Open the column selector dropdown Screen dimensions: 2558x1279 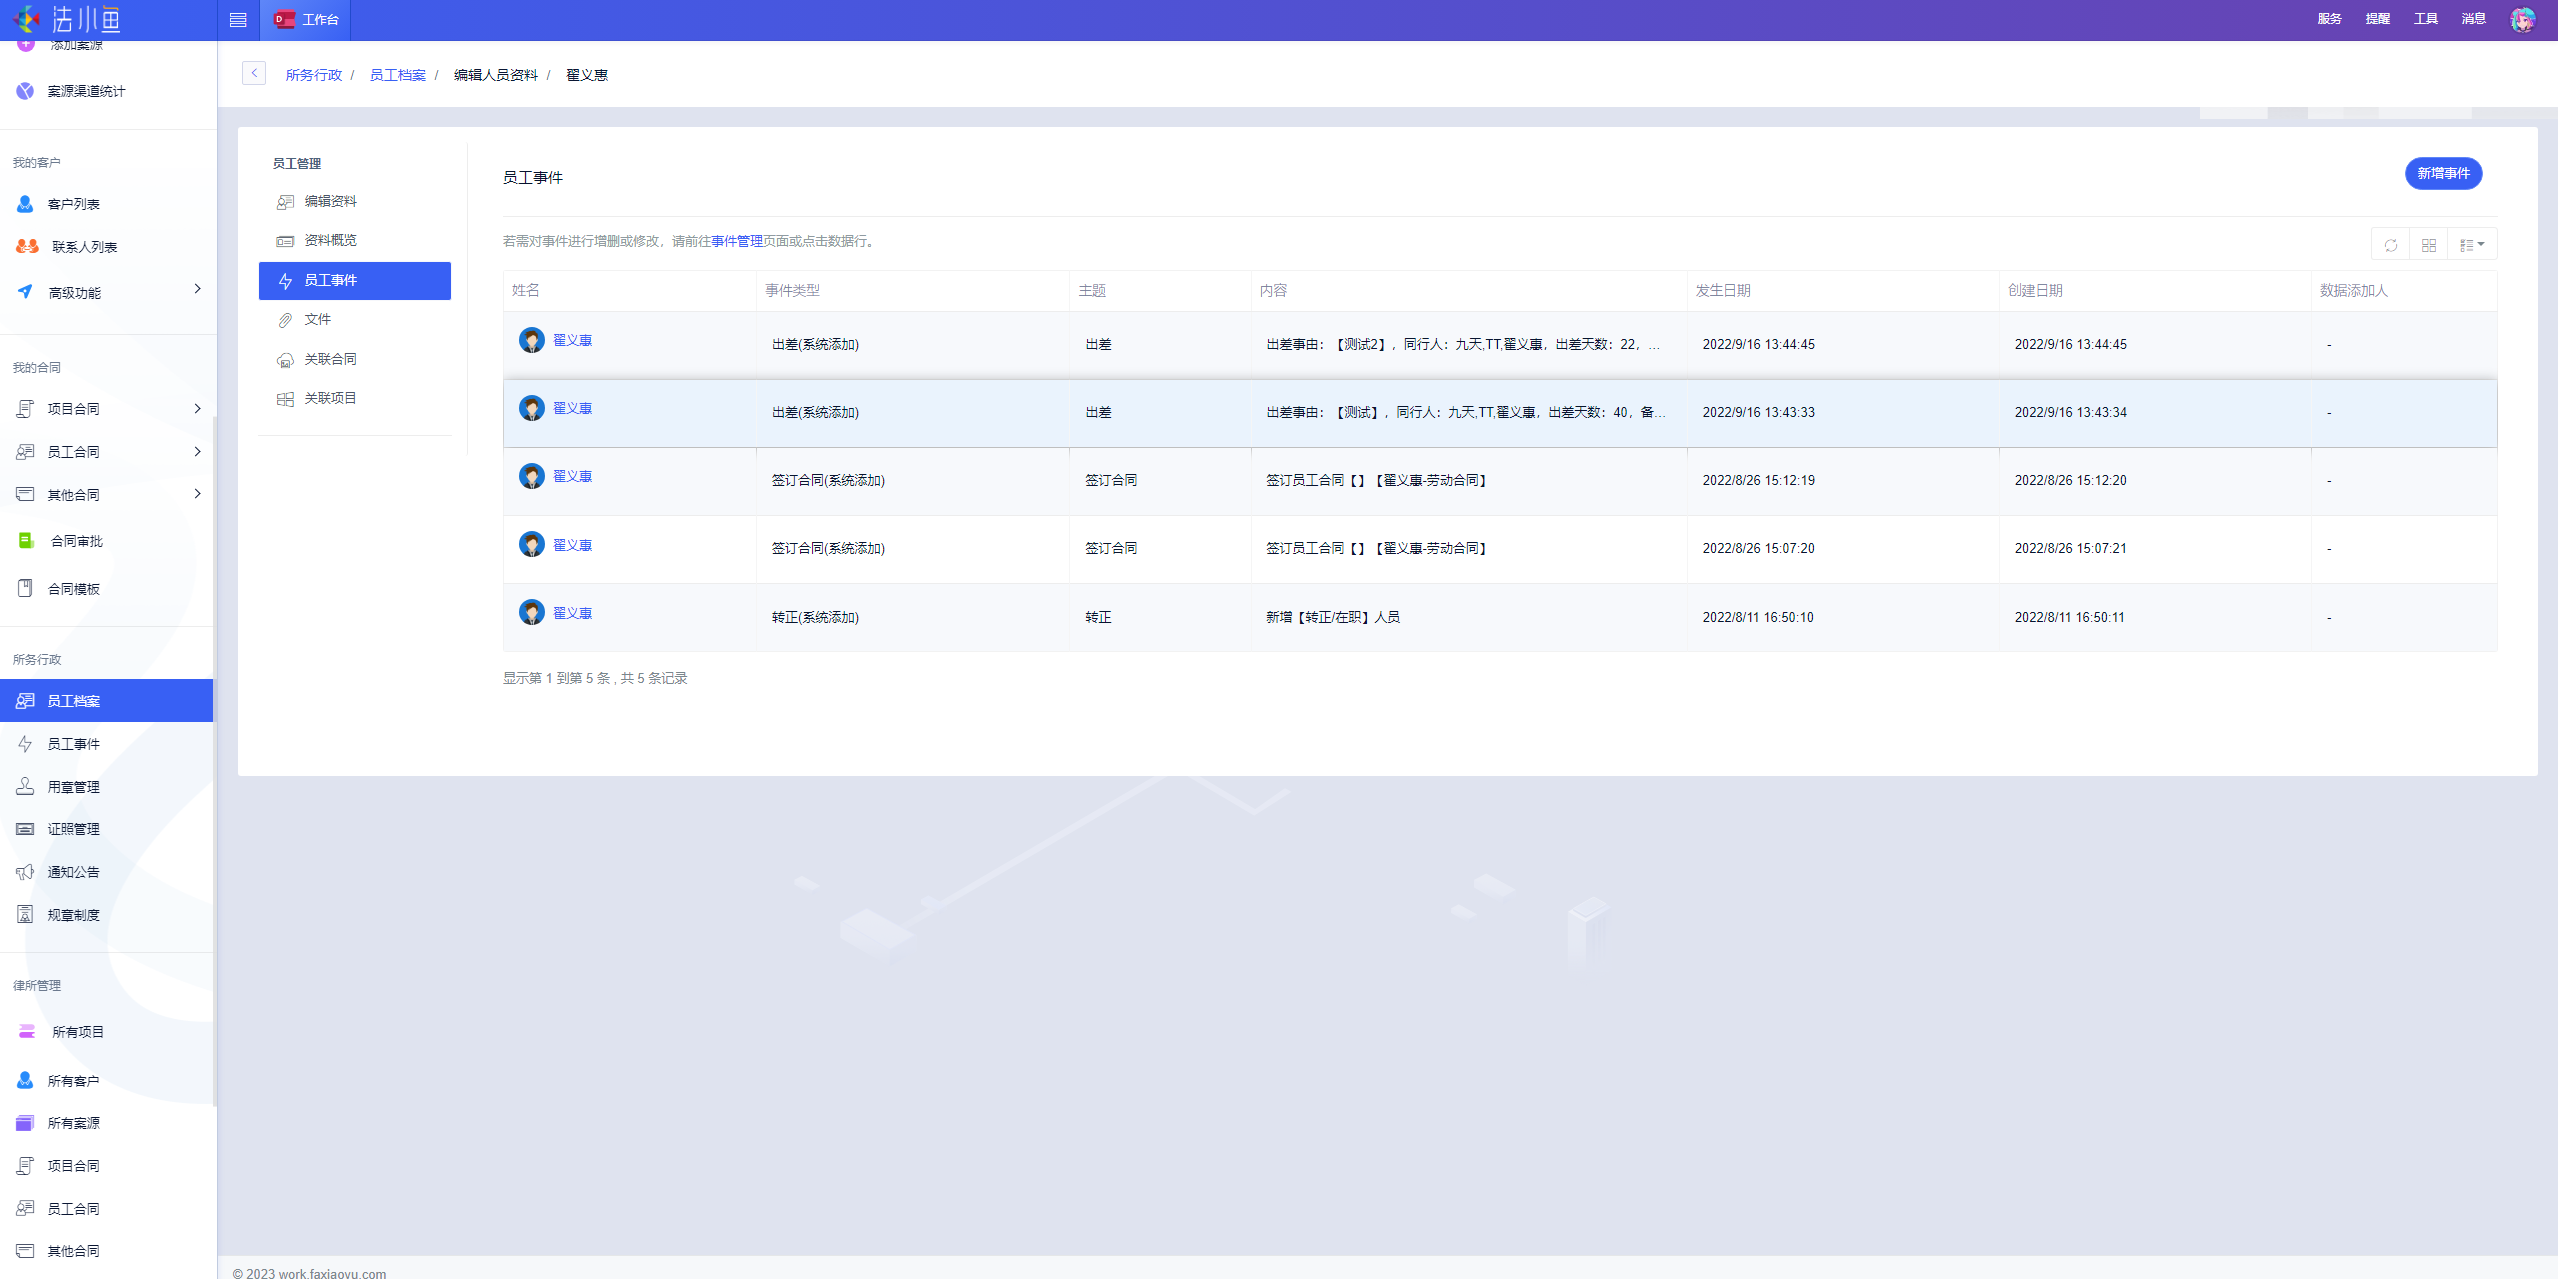coord(2471,245)
